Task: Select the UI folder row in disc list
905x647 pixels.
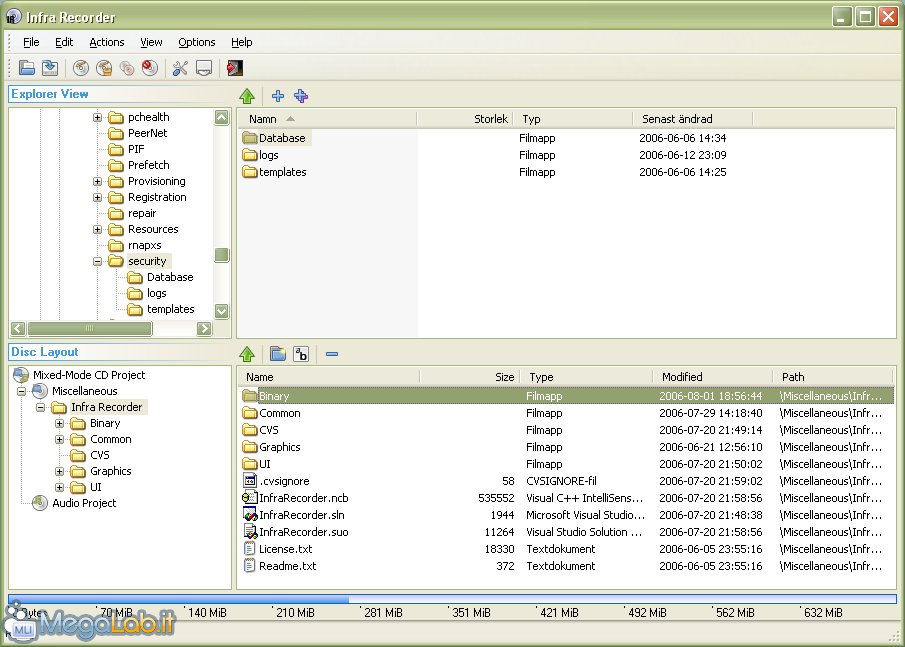Action: [567, 464]
